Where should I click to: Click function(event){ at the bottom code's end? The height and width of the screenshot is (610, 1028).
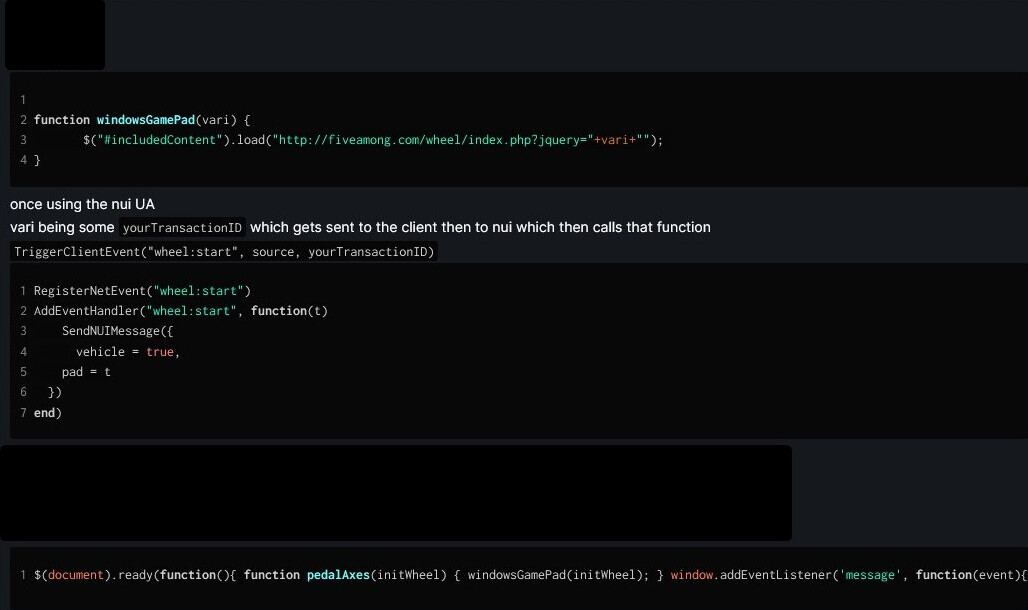point(971,575)
